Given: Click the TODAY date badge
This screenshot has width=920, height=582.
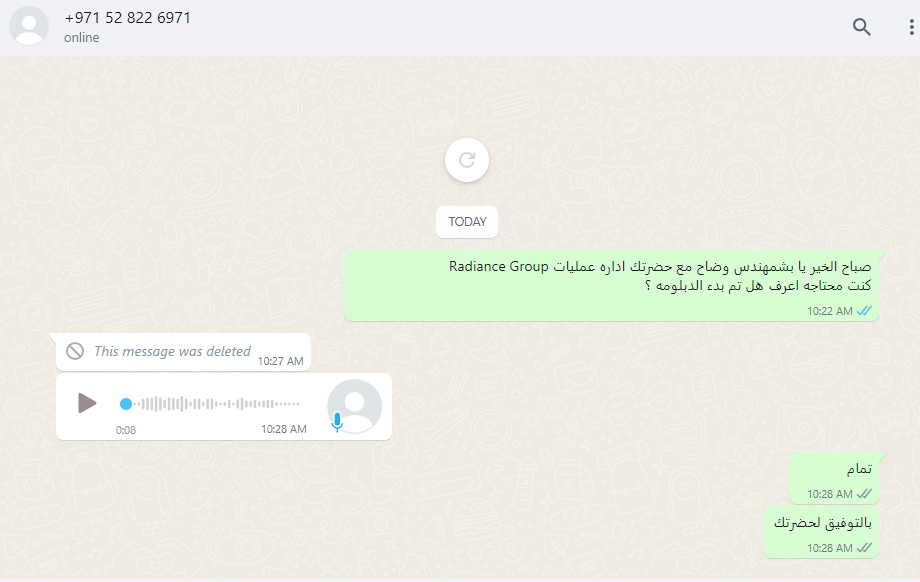Looking at the screenshot, I should click(x=467, y=222).
